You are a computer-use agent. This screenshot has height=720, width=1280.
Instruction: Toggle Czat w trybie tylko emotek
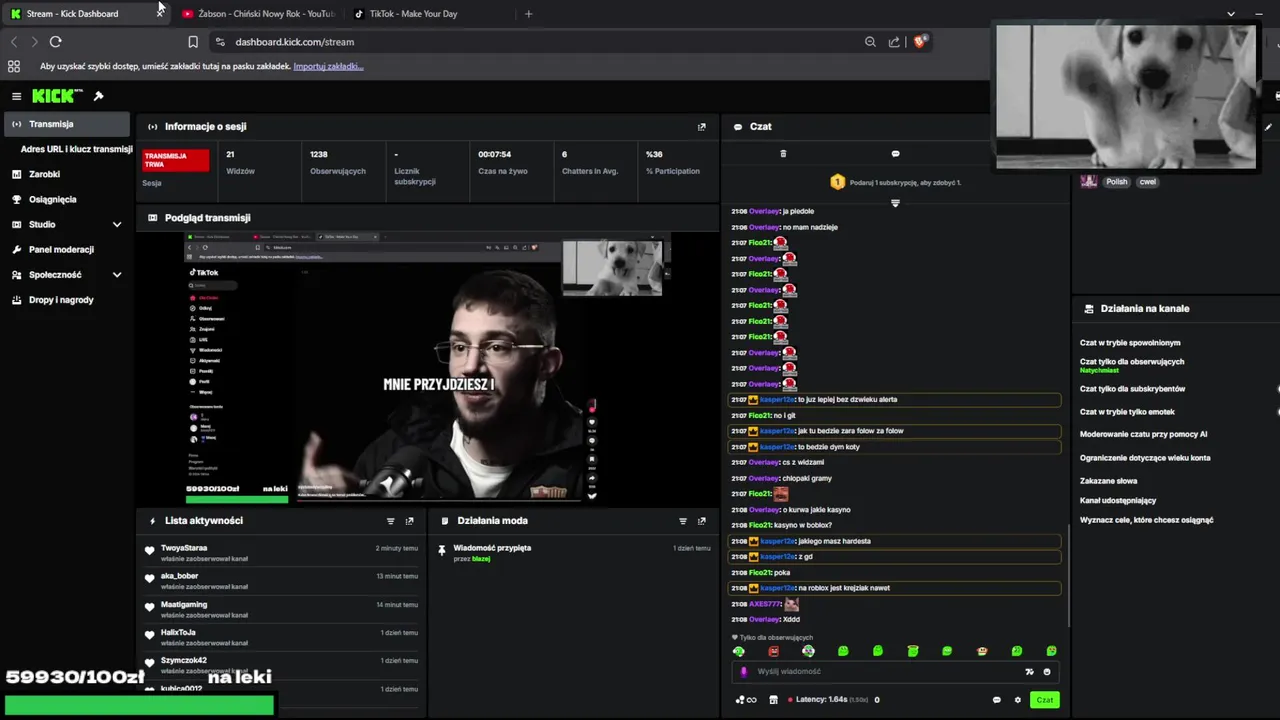[x=1127, y=412]
